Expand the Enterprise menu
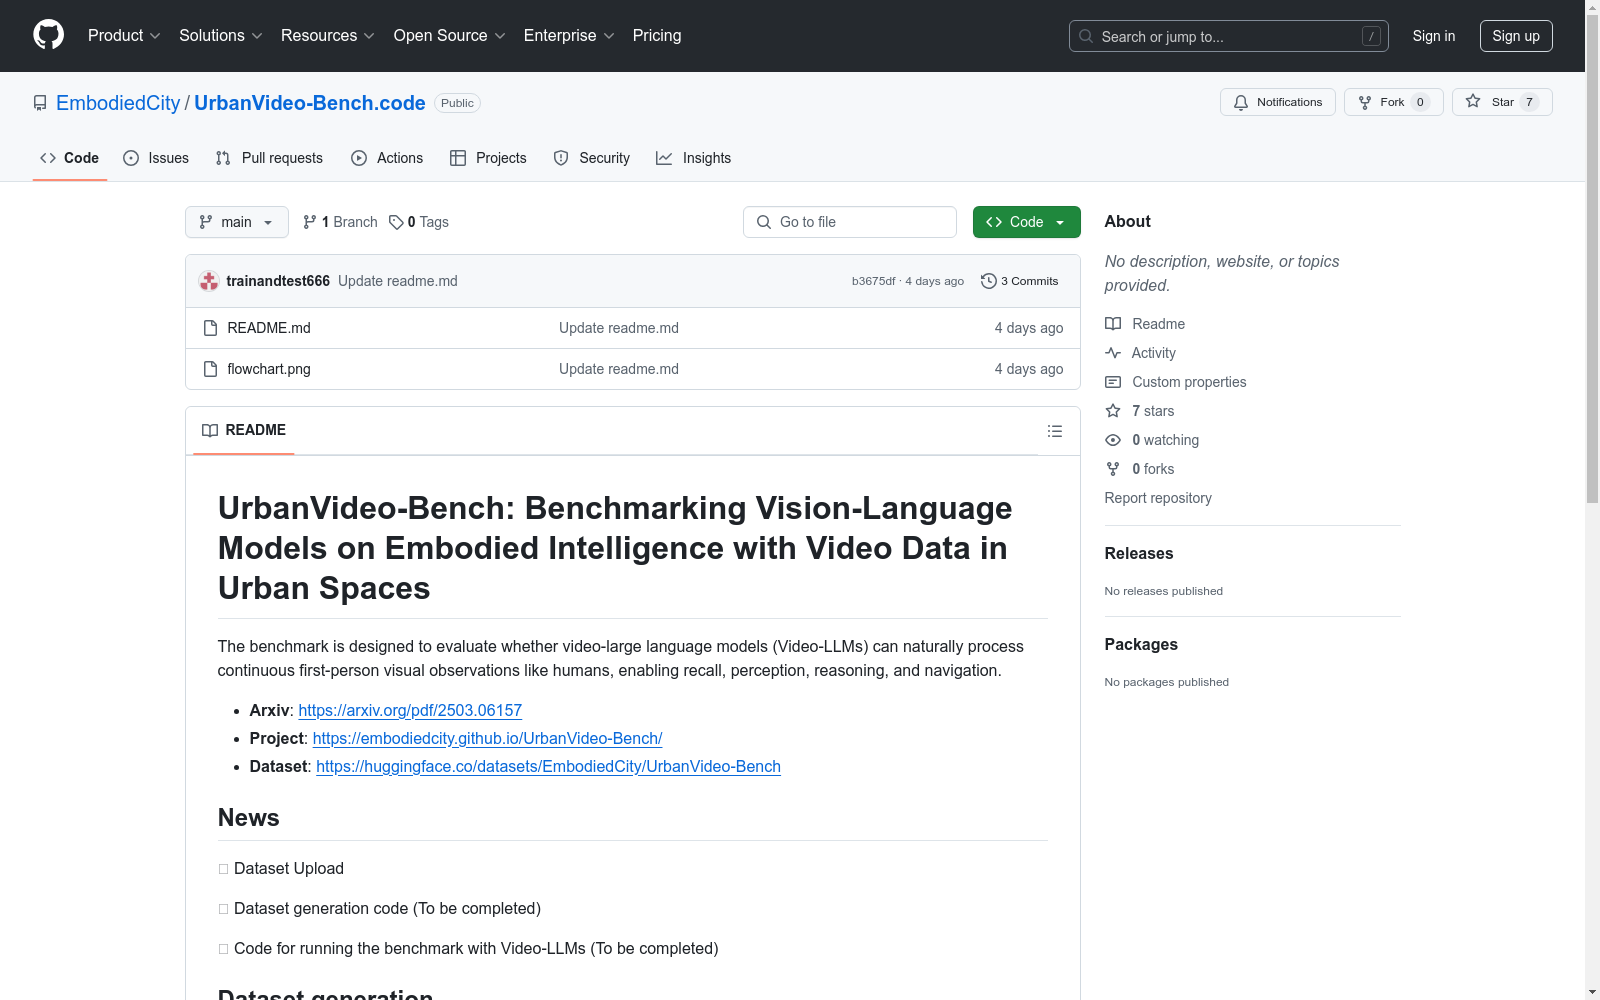Image resolution: width=1600 pixels, height=1000 pixels. point(569,36)
